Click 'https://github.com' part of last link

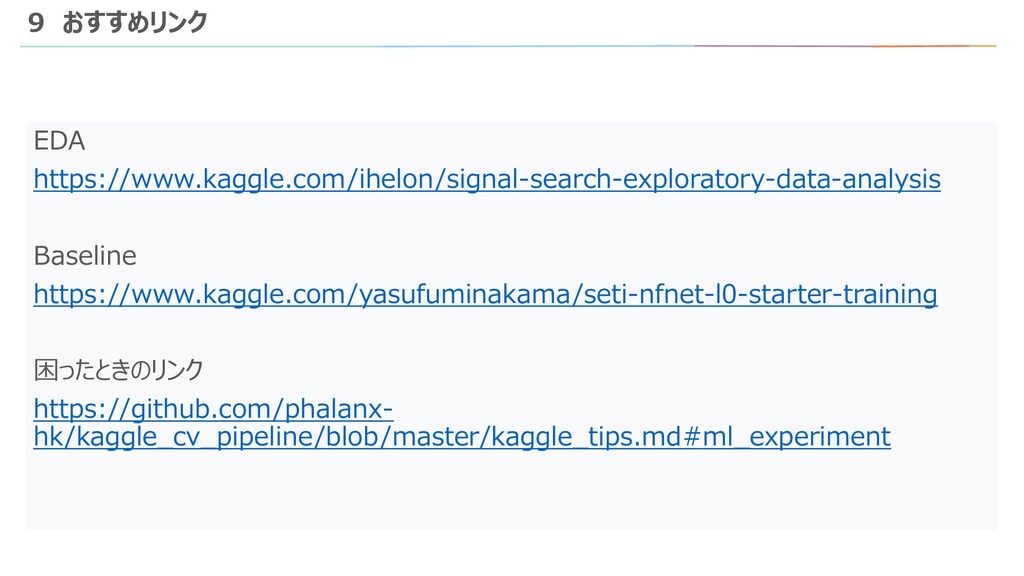coord(156,410)
